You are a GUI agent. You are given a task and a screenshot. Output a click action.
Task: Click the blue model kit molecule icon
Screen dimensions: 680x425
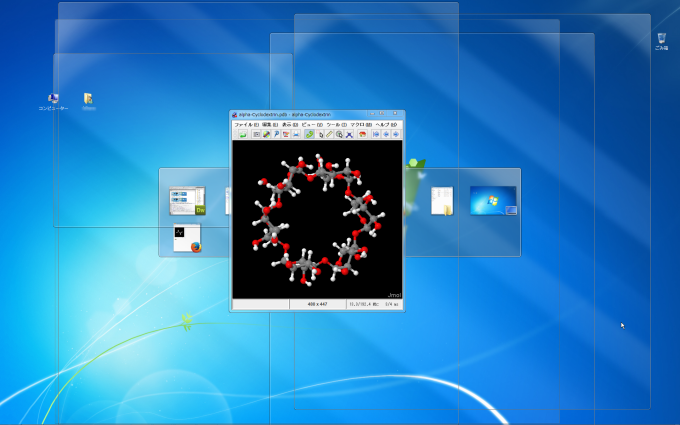click(350, 134)
